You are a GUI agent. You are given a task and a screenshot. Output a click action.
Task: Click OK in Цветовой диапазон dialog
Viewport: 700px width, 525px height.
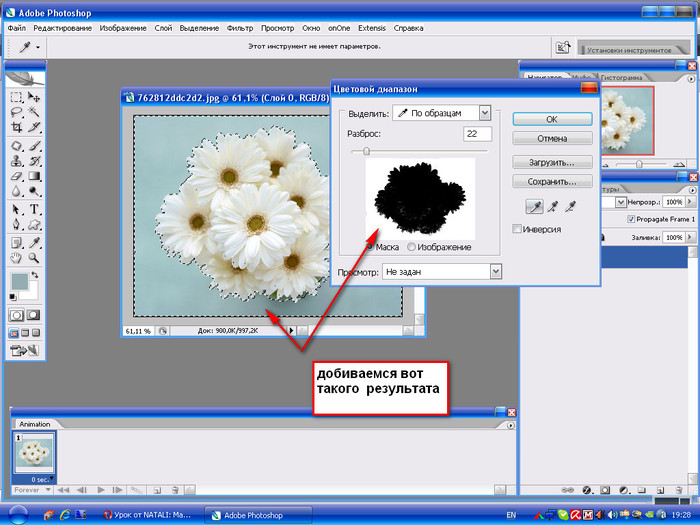(552, 119)
